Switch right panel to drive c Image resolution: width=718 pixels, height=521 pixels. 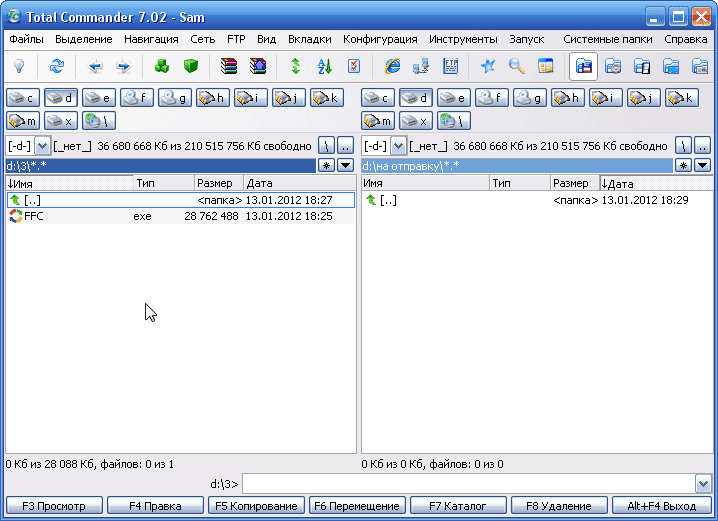[x=378, y=98]
